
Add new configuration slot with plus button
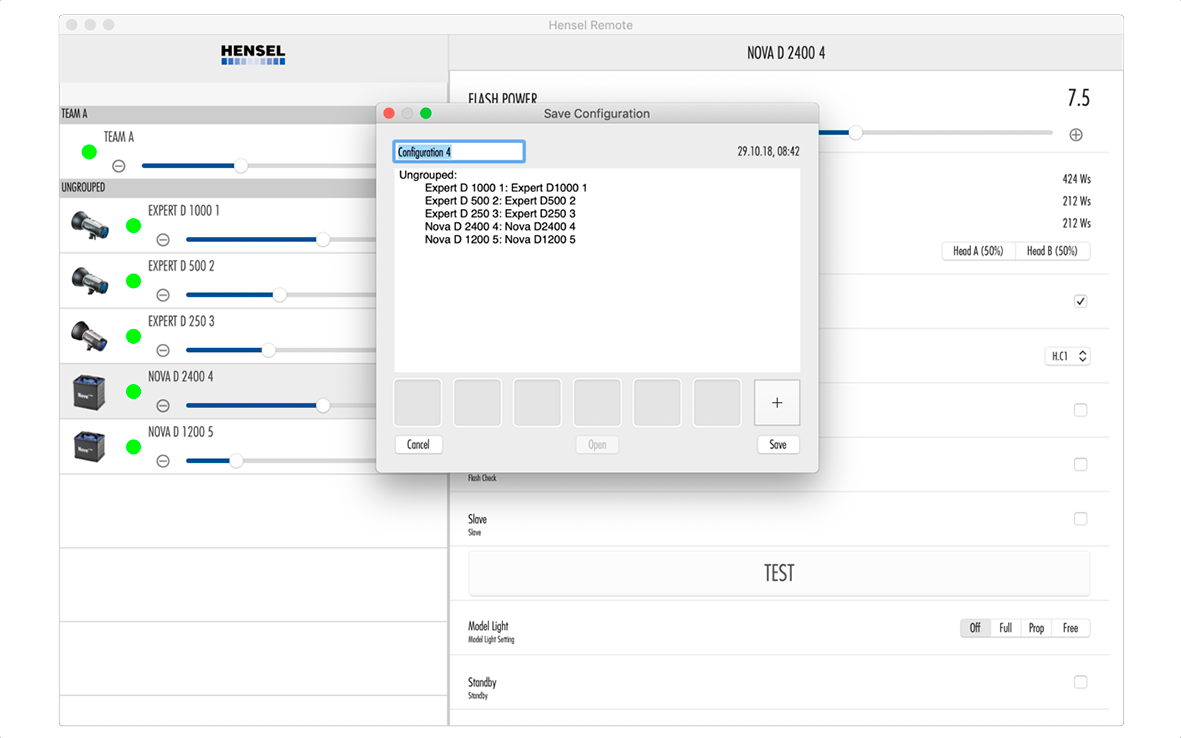[x=777, y=403]
